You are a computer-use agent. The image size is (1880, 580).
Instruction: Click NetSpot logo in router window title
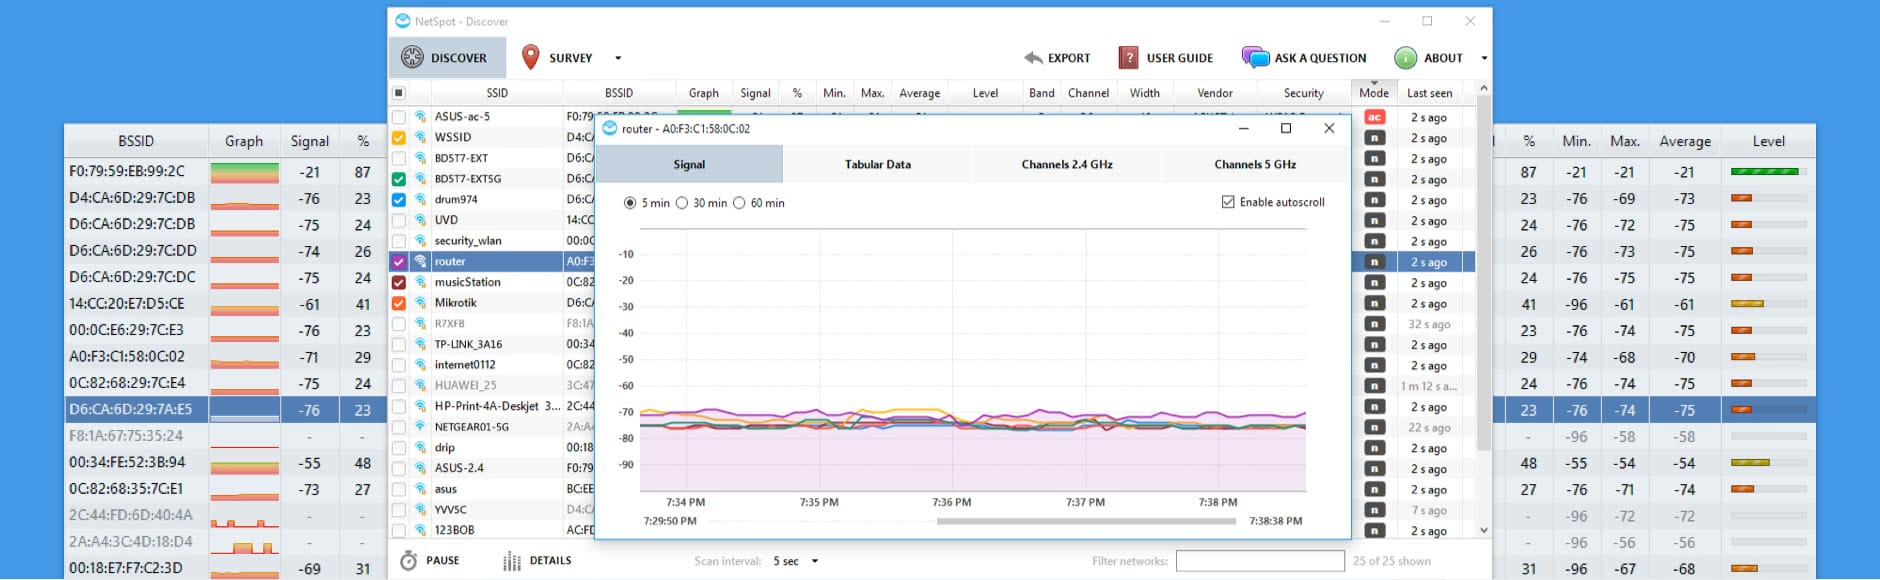point(610,128)
